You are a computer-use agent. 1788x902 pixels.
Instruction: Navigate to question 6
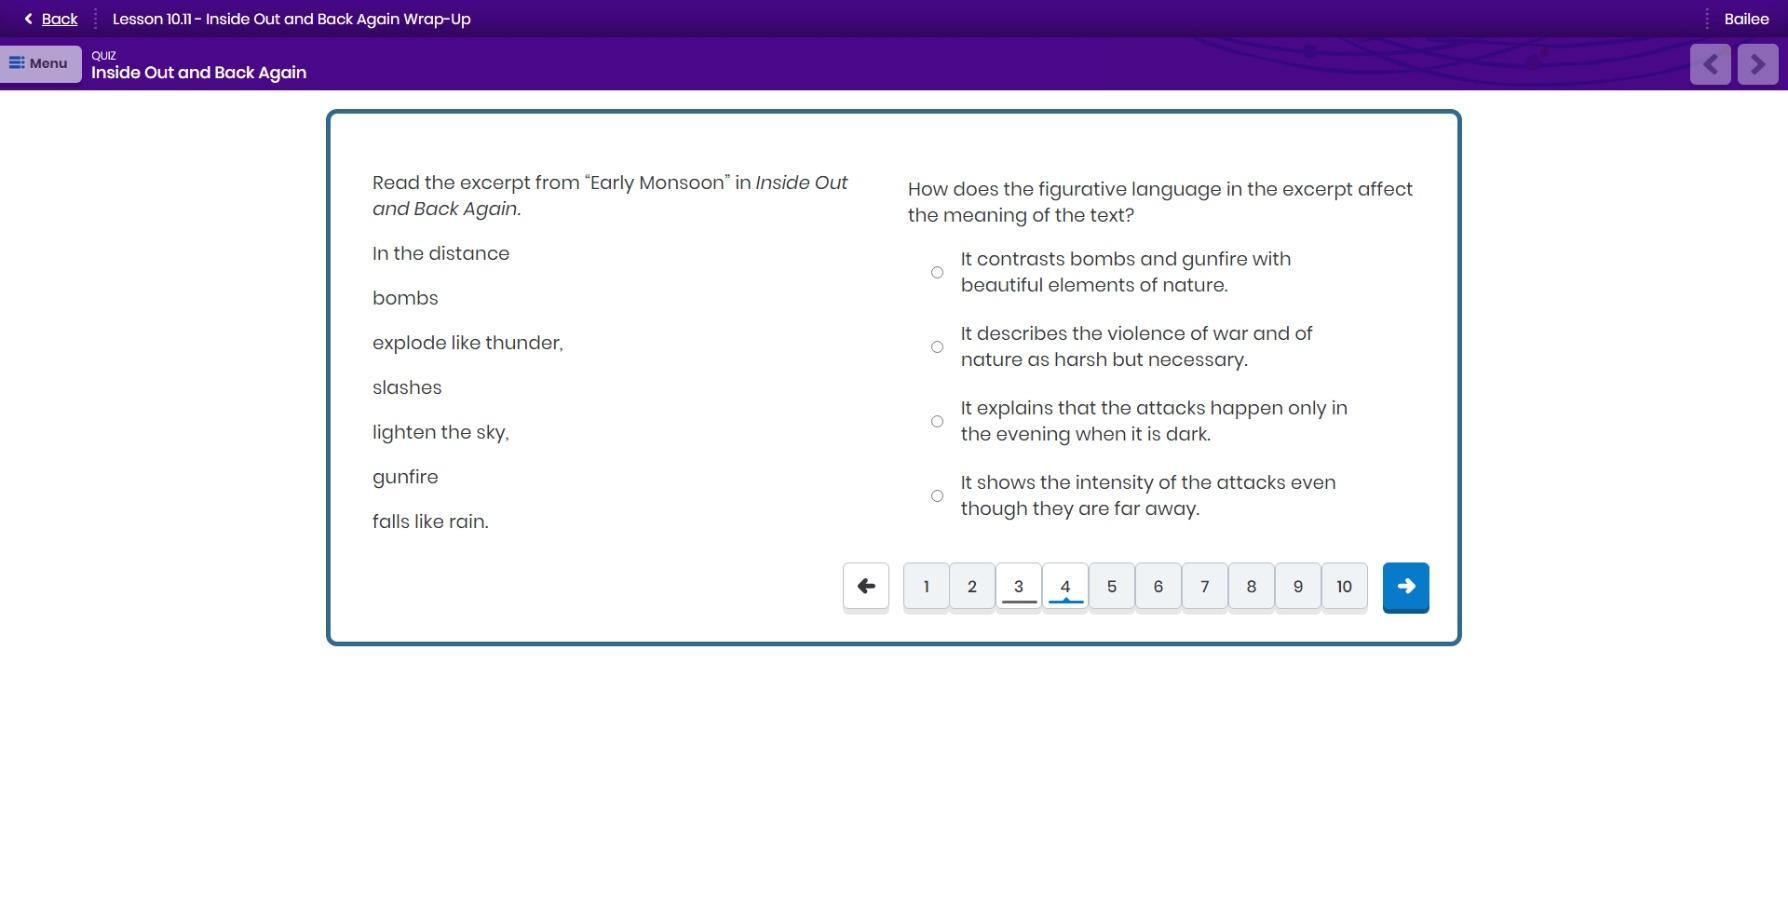[x=1158, y=587]
